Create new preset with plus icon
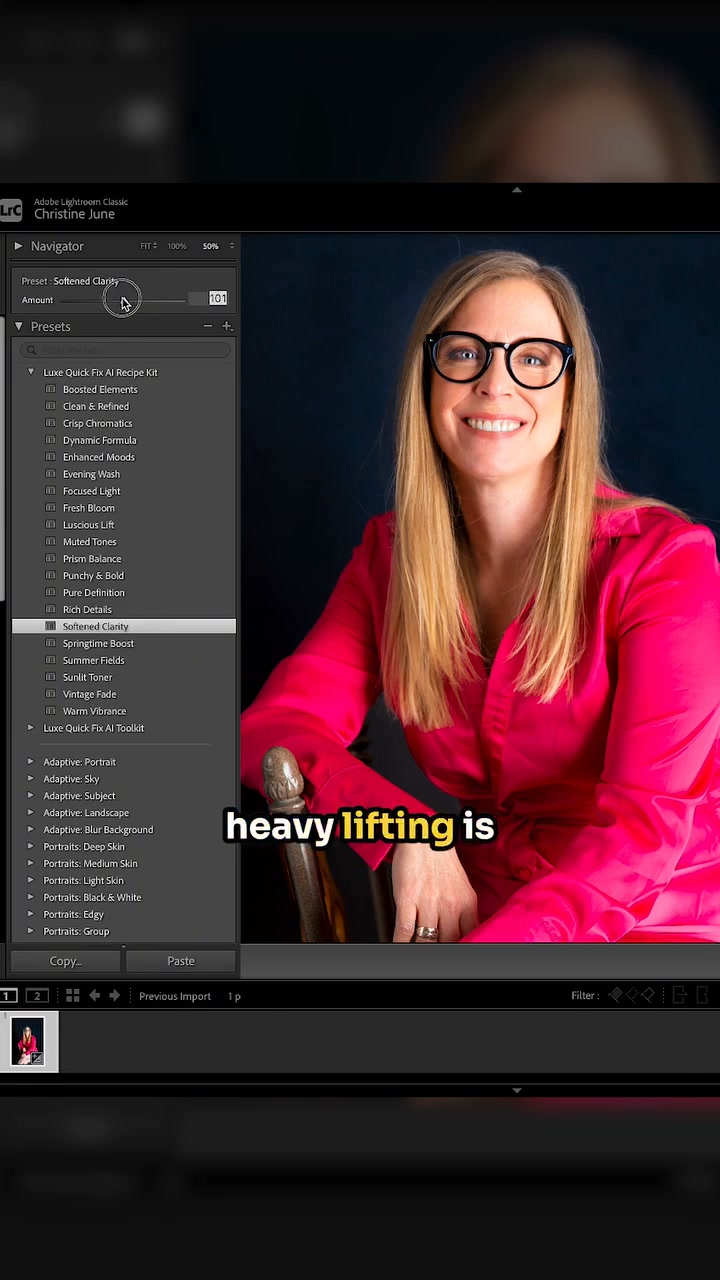Image resolution: width=720 pixels, height=1280 pixels. (x=226, y=326)
